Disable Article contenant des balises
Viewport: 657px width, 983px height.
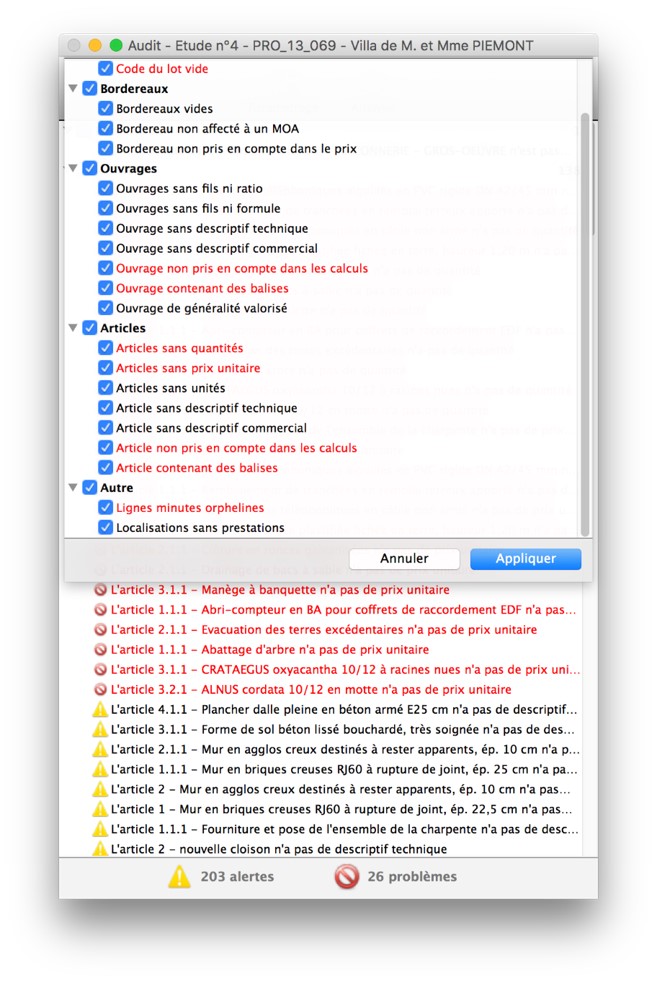pyautogui.click(x=105, y=468)
